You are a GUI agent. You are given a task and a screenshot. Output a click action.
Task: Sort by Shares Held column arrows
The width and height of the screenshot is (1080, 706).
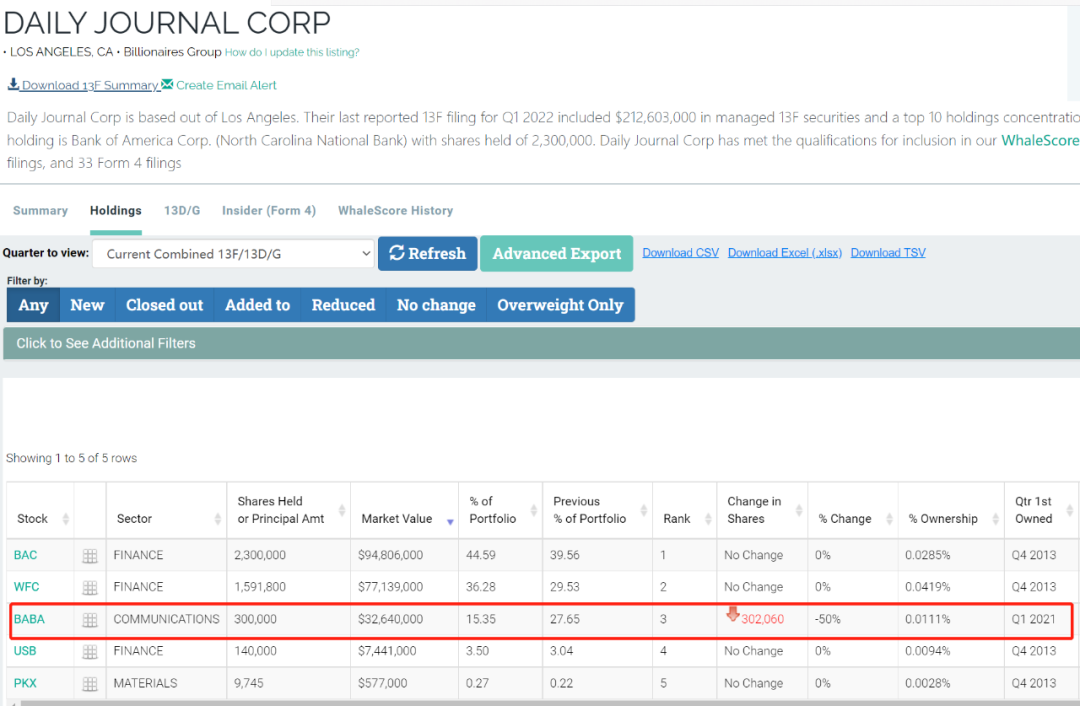click(x=342, y=510)
